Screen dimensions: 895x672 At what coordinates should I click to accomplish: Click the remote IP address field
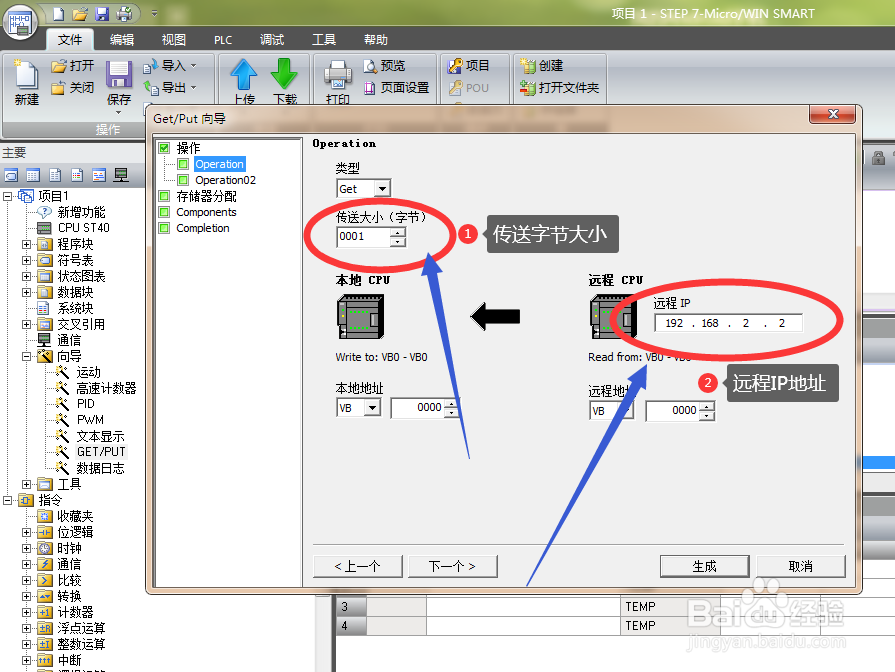pos(728,323)
